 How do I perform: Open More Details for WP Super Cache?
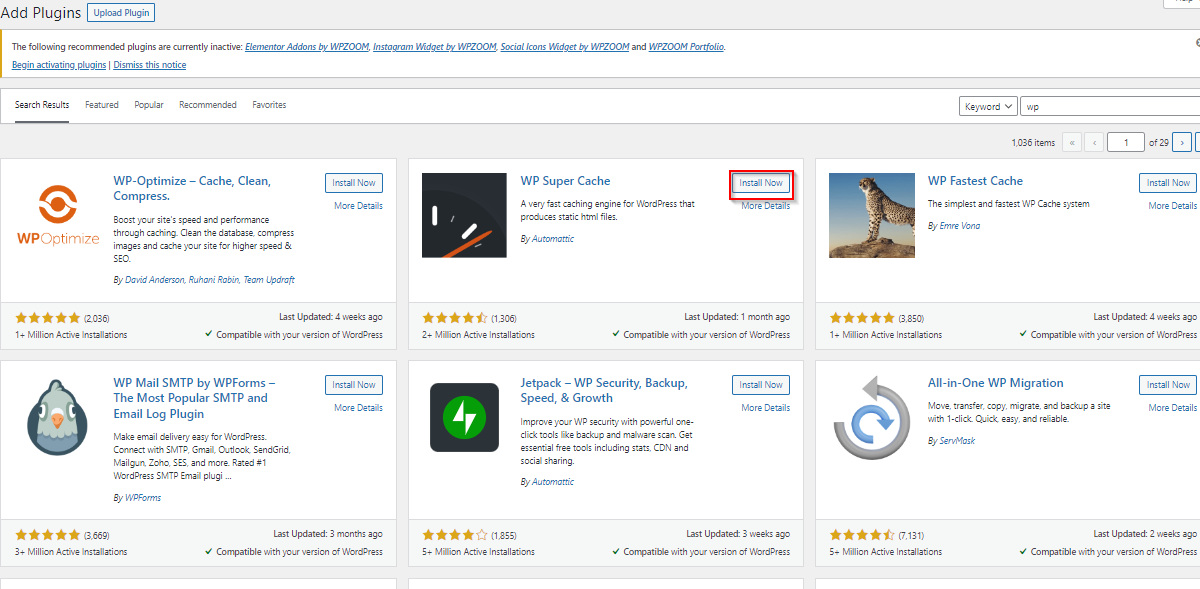[765, 206]
